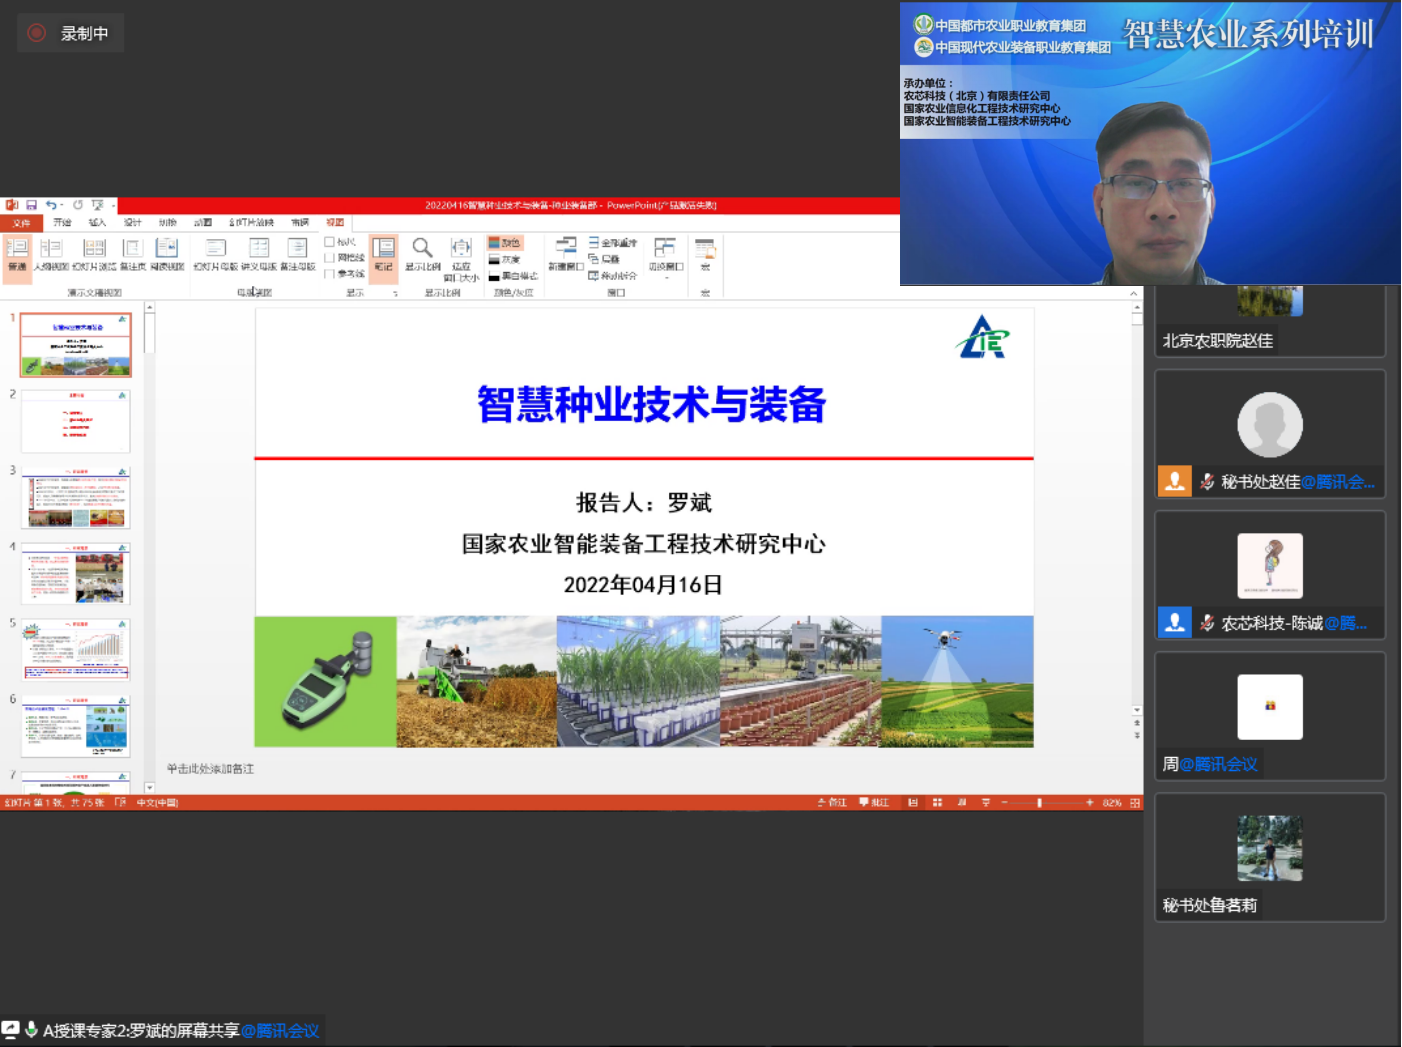This screenshot has width=1402, height=1047.
Task: Switch to the Insert (插入) ribbon tab
Action: pos(97,222)
